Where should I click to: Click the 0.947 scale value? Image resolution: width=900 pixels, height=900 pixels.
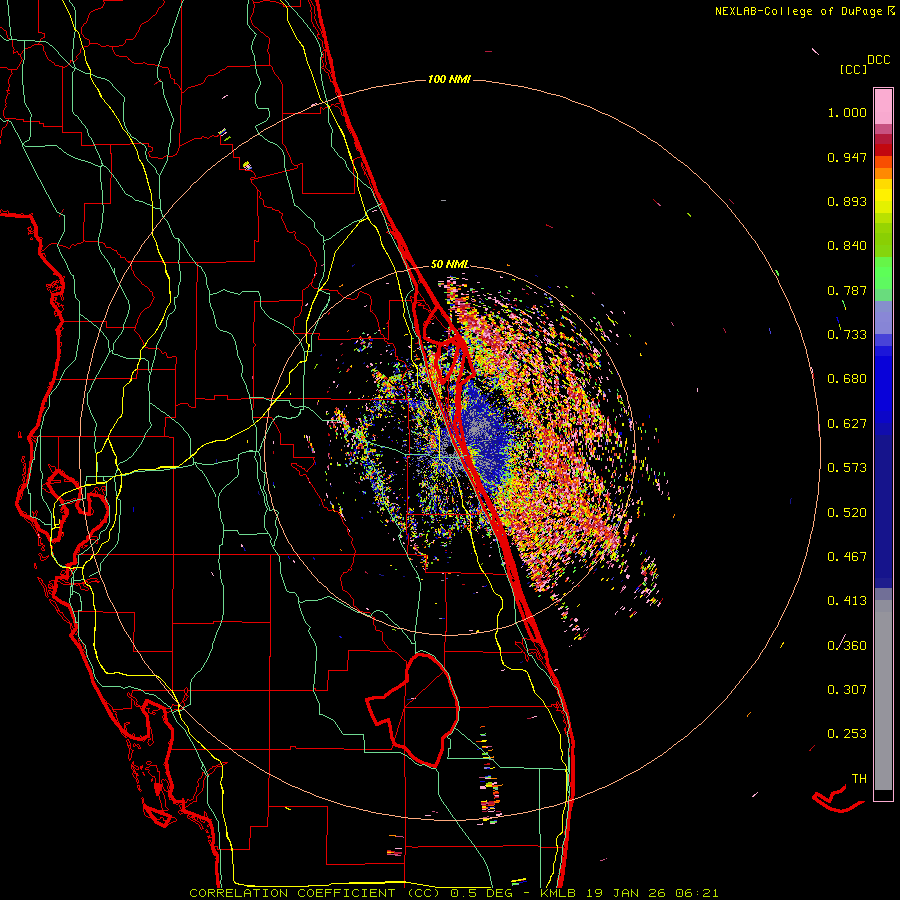tap(847, 157)
